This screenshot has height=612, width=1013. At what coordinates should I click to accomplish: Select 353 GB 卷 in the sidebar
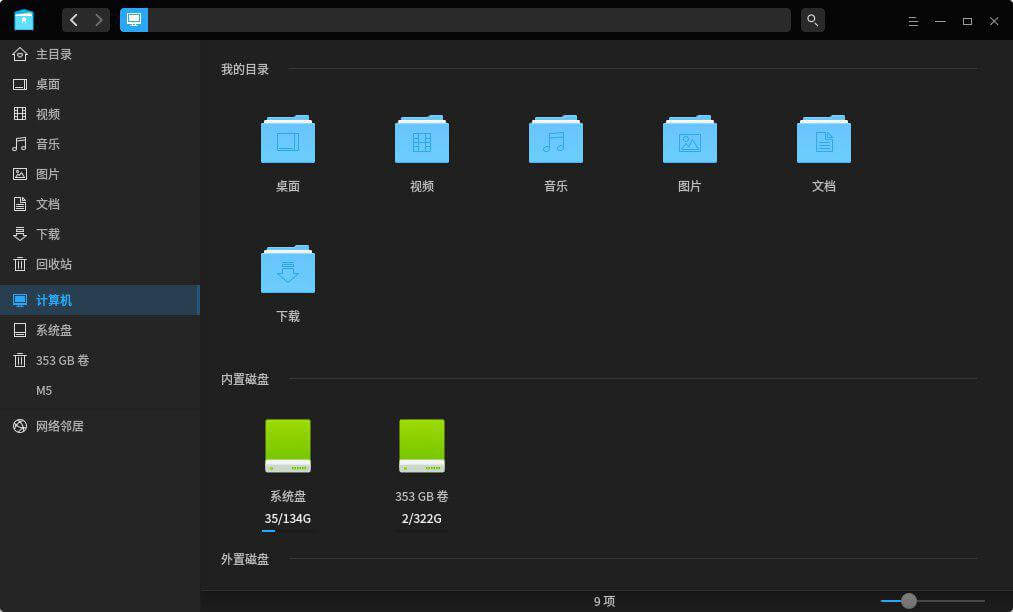[100, 360]
